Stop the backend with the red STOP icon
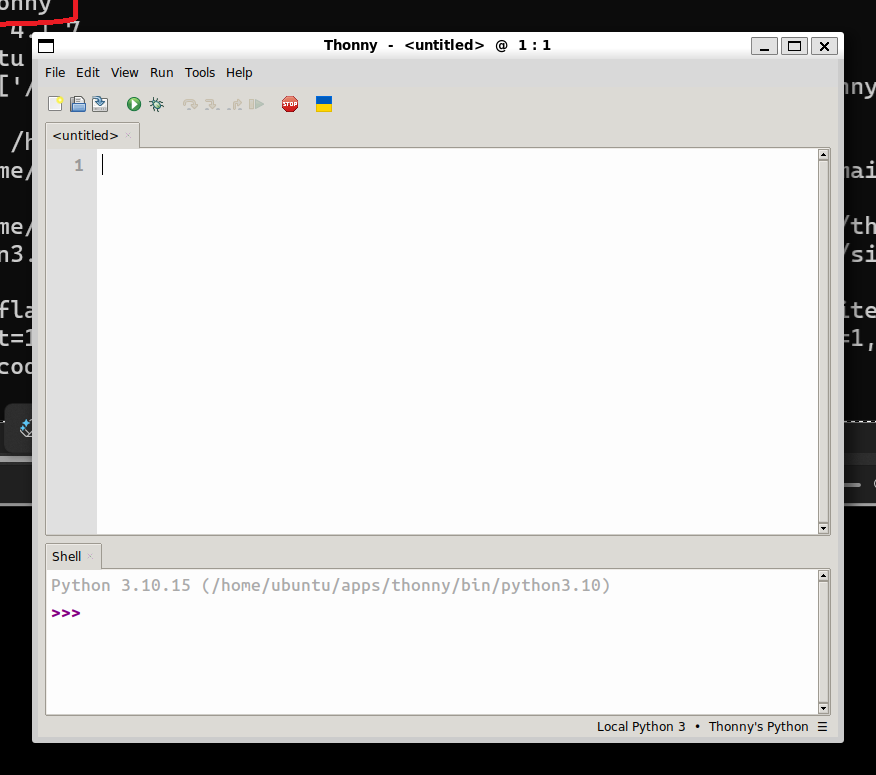This screenshot has width=876, height=775. point(290,104)
